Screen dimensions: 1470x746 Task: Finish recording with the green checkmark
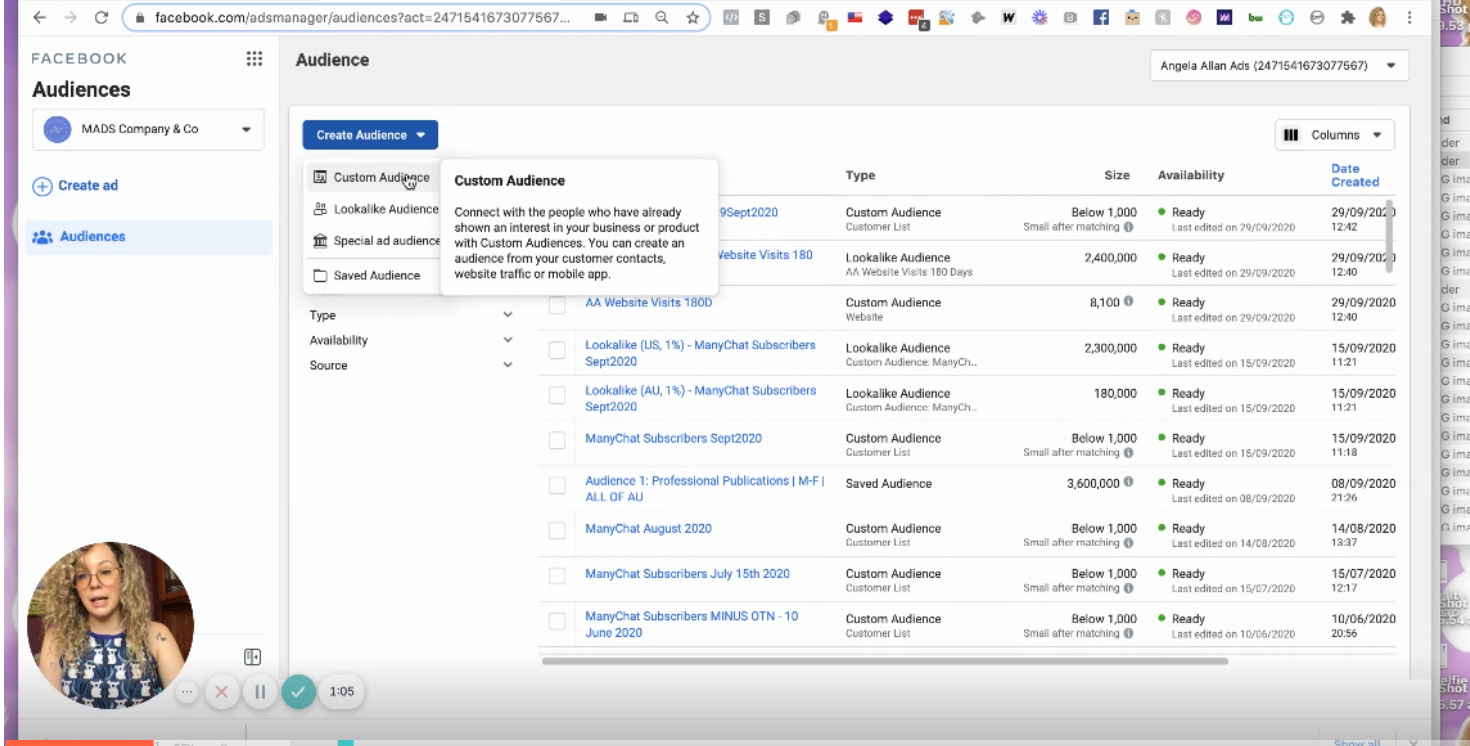tap(299, 691)
